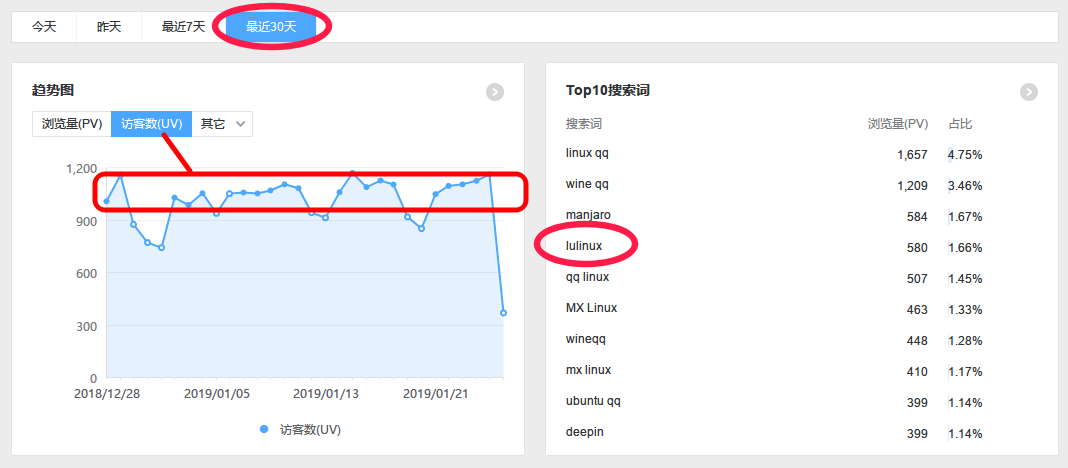
Task: Open trend chart details arrow icon
Action: (494, 92)
